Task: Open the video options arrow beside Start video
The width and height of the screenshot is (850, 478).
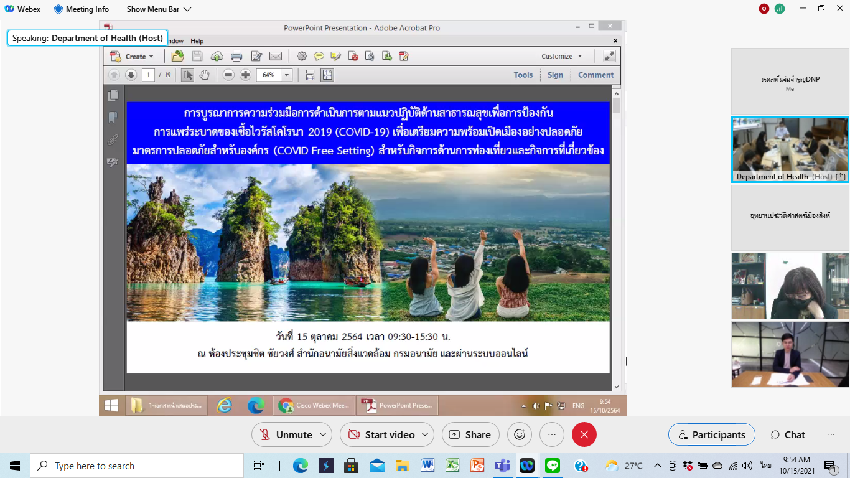Action: tap(426, 435)
